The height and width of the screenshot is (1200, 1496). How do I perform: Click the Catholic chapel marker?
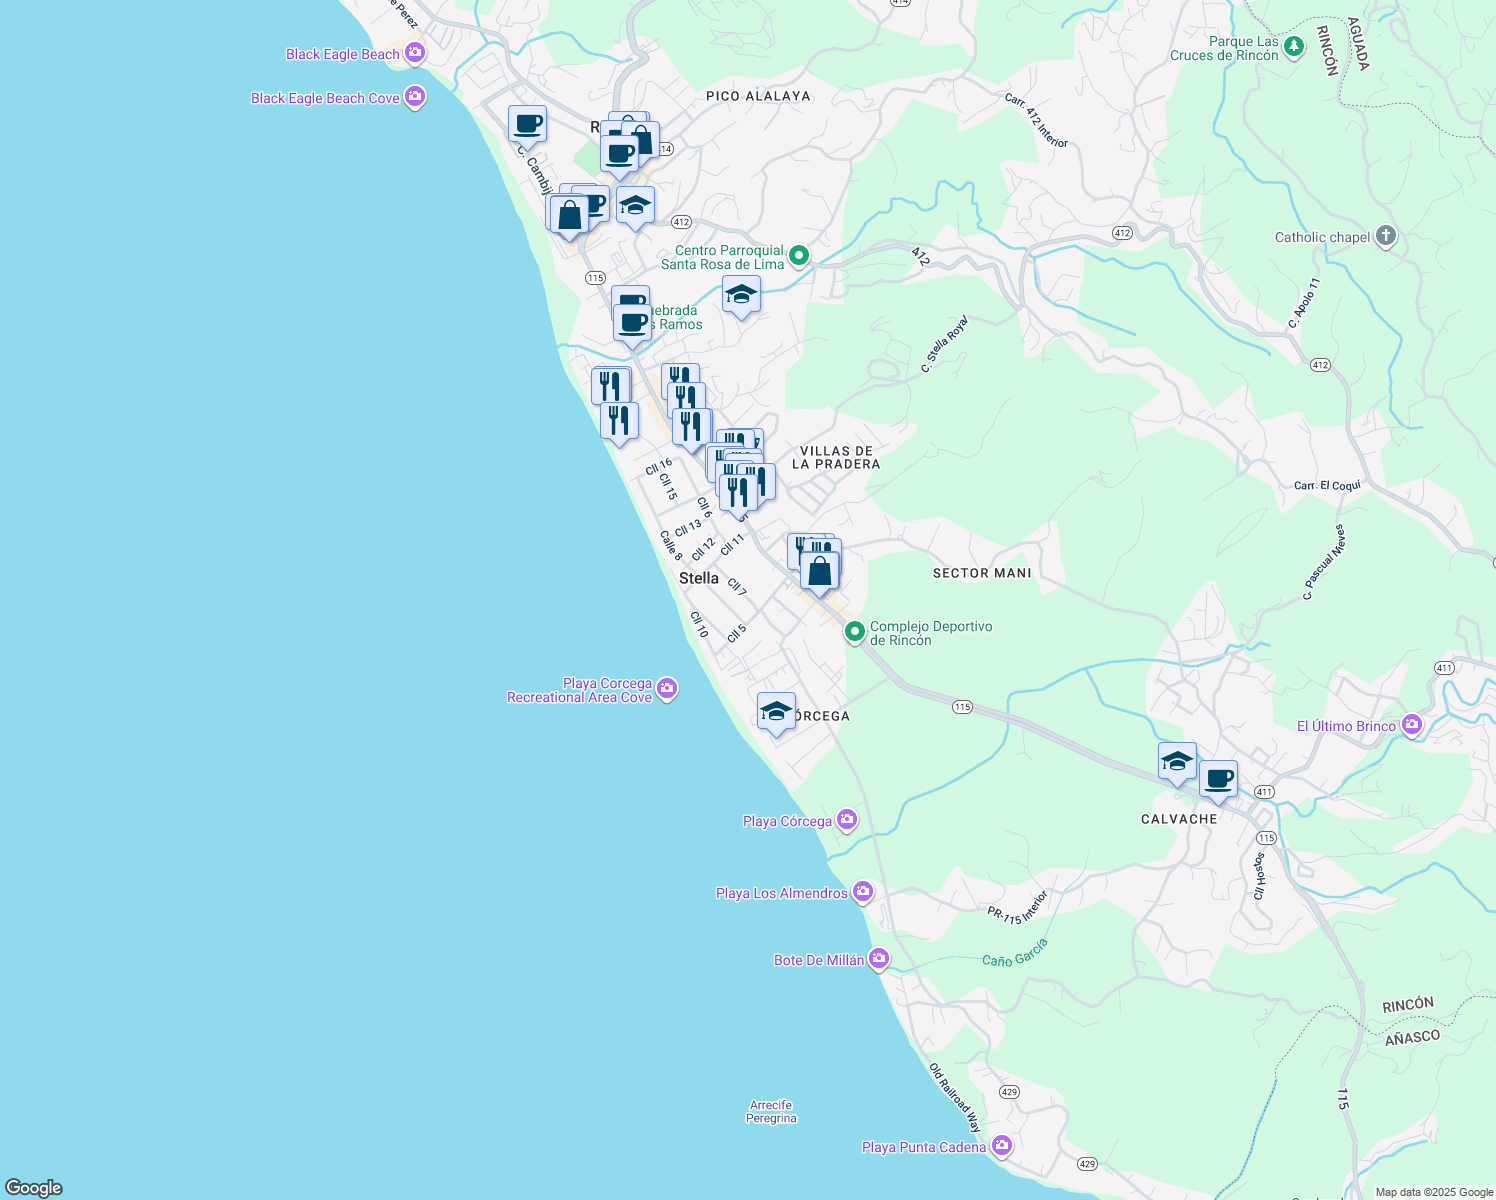click(1385, 237)
